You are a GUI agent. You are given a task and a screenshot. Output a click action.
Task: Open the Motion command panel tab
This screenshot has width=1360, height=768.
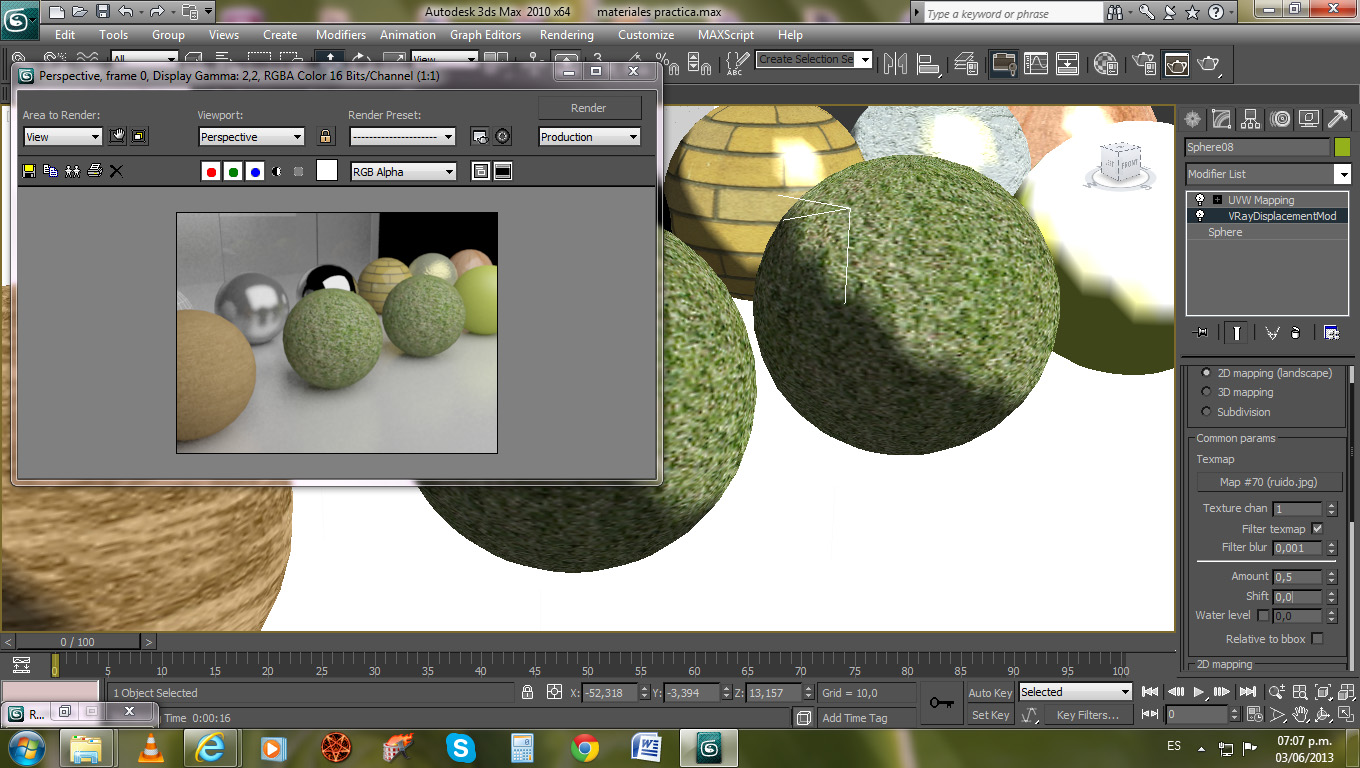tap(1280, 119)
